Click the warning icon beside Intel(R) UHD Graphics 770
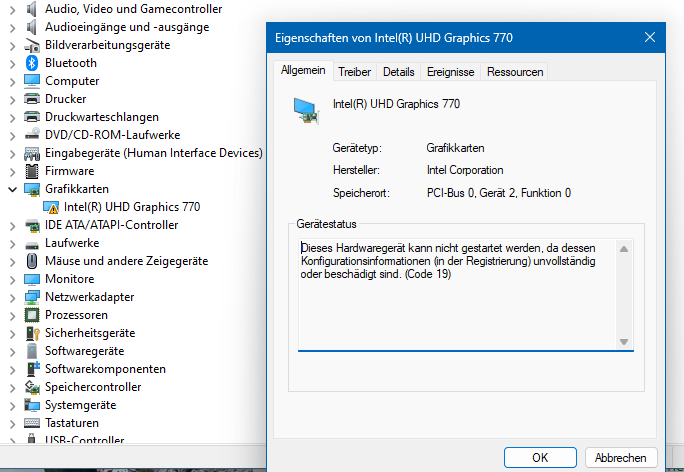The image size is (684, 472). tap(51, 207)
